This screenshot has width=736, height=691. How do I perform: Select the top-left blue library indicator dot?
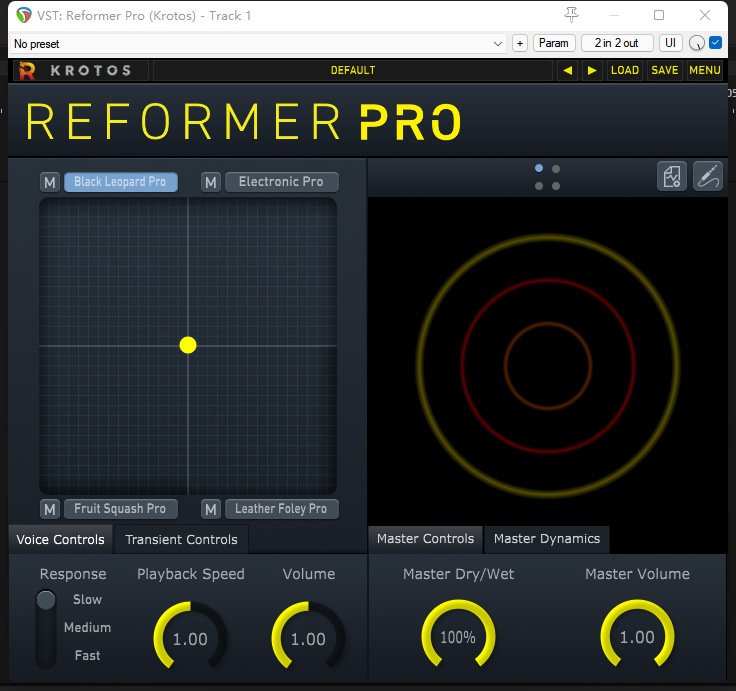click(x=539, y=168)
